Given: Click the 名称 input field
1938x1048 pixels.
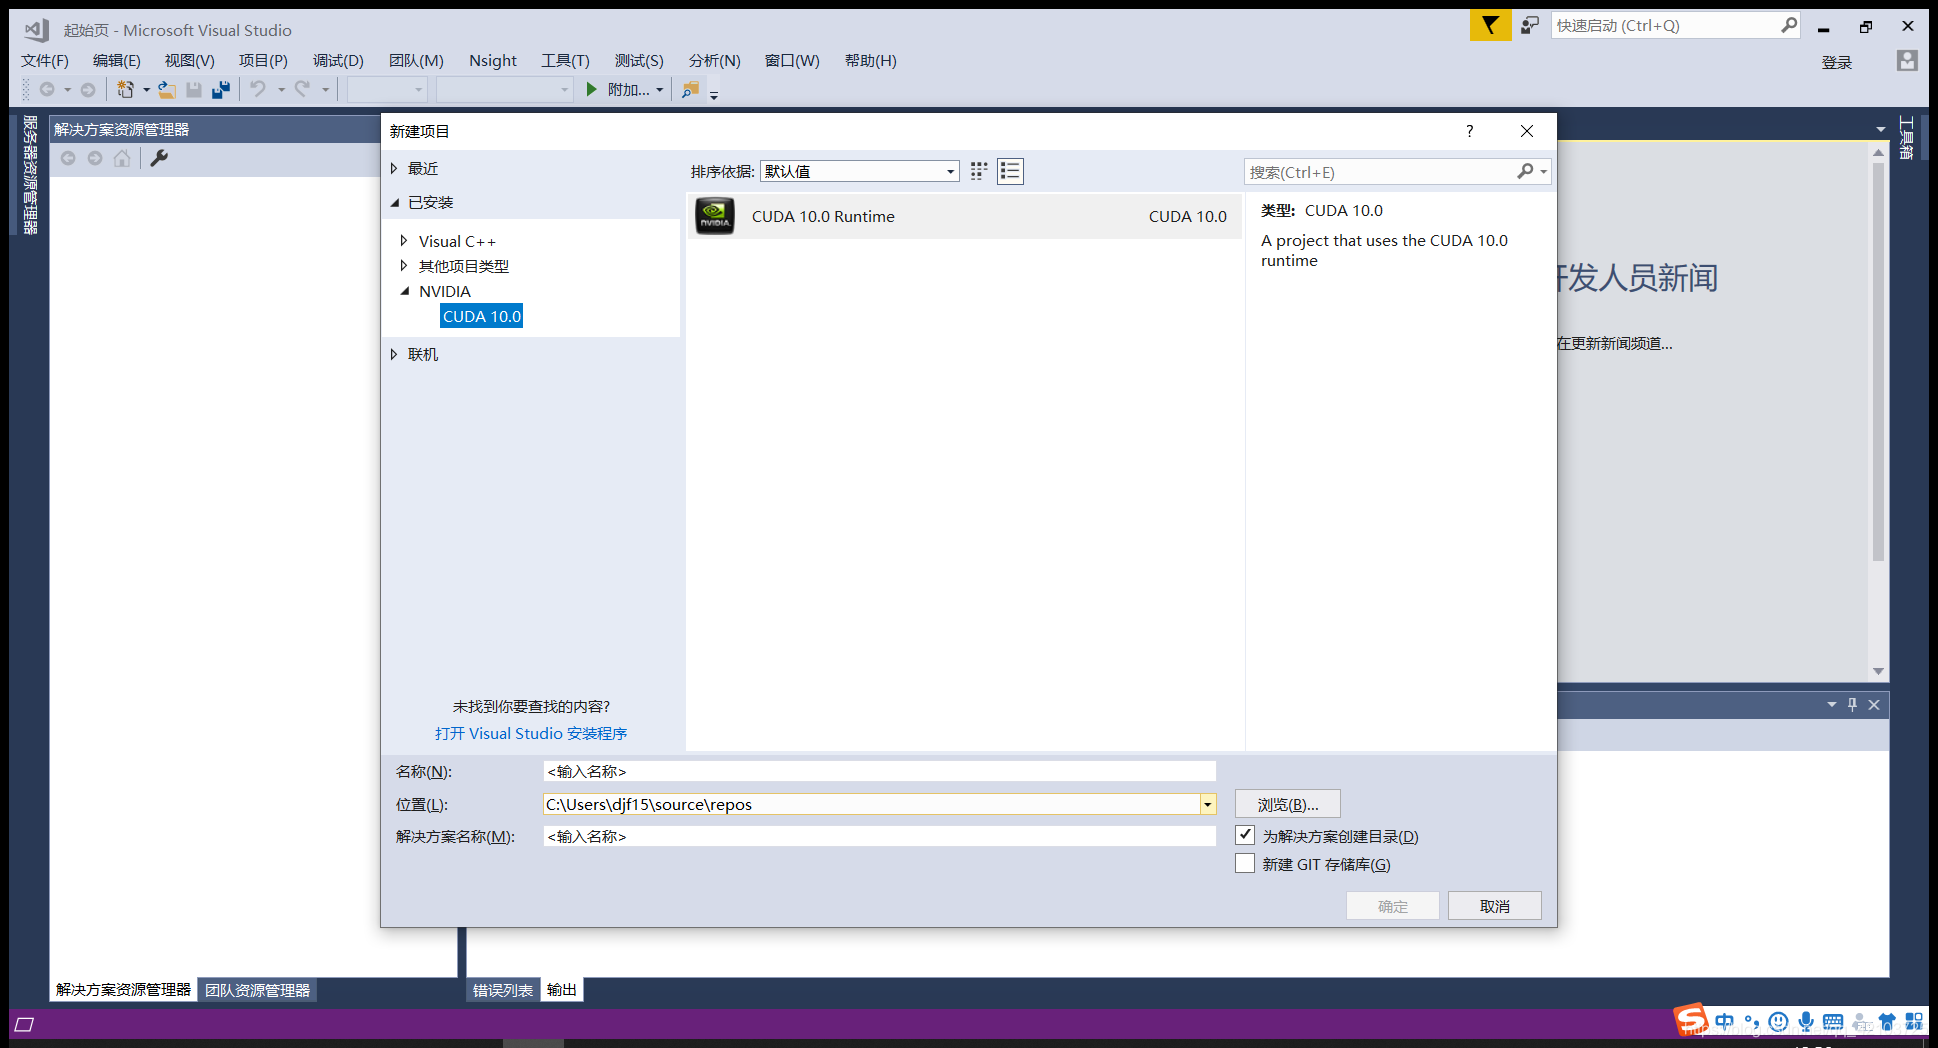Looking at the screenshot, I should 880,771.
